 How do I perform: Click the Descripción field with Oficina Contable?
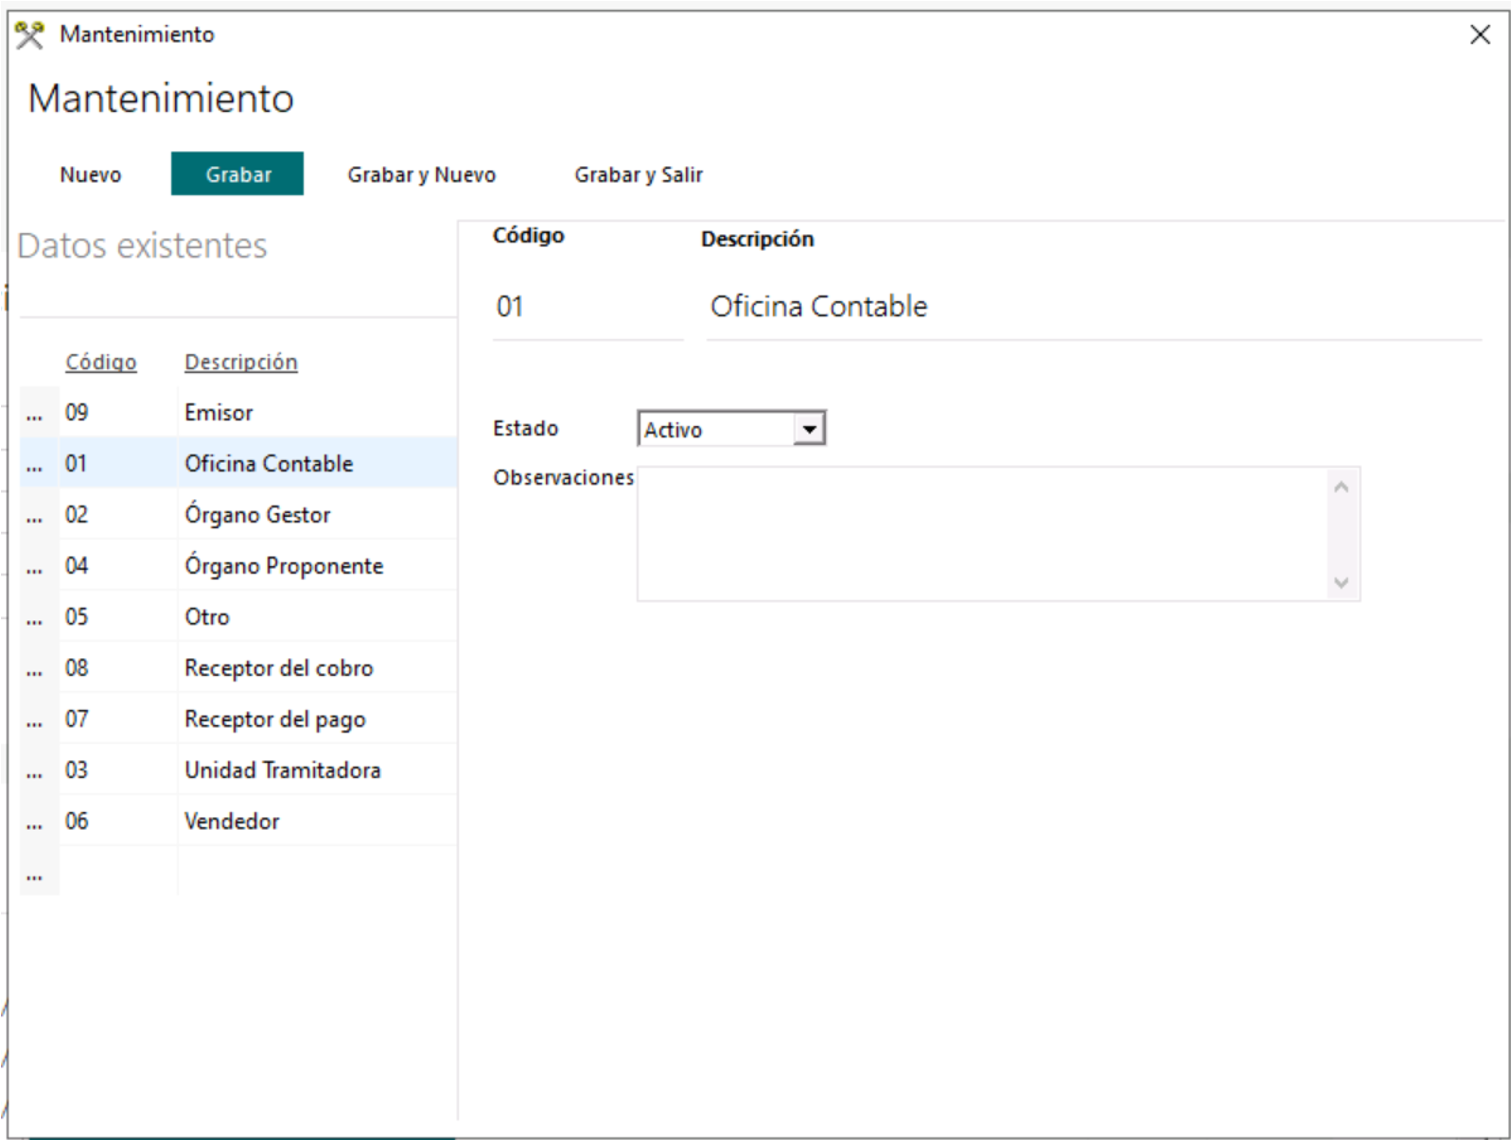(1092, 307)
